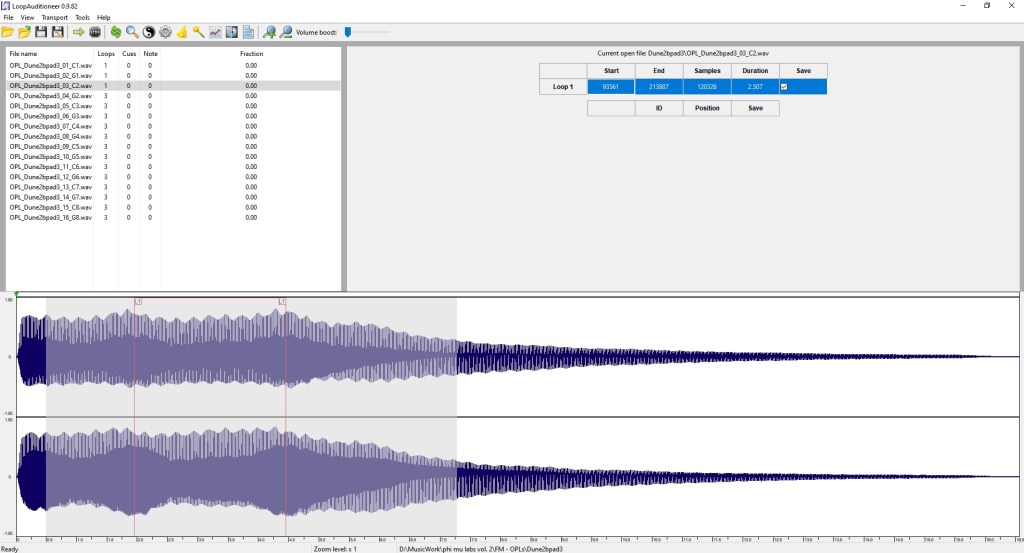Viewport: 1024px width, 553px height.
Task: Select OPL_Dune2bpad3_16_G8.wav in file list
Action: pos(51,217)
